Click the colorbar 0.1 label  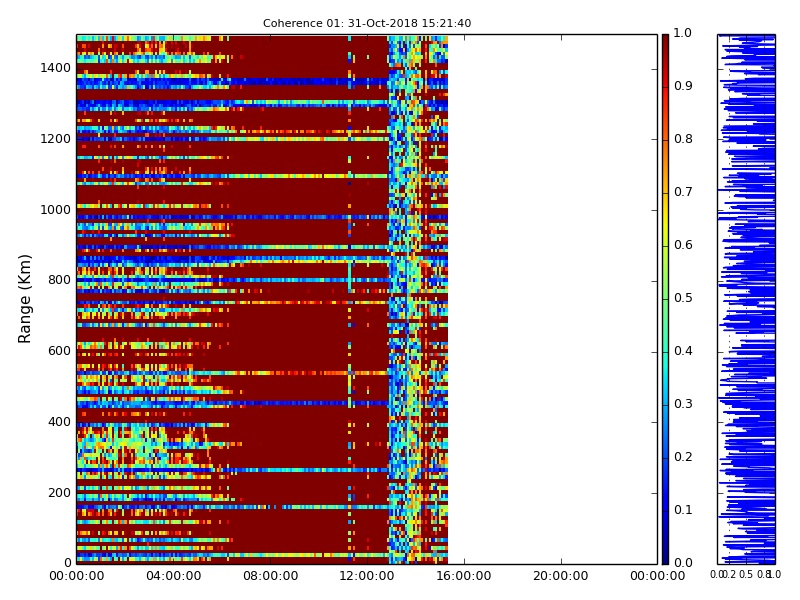point(683,510)
